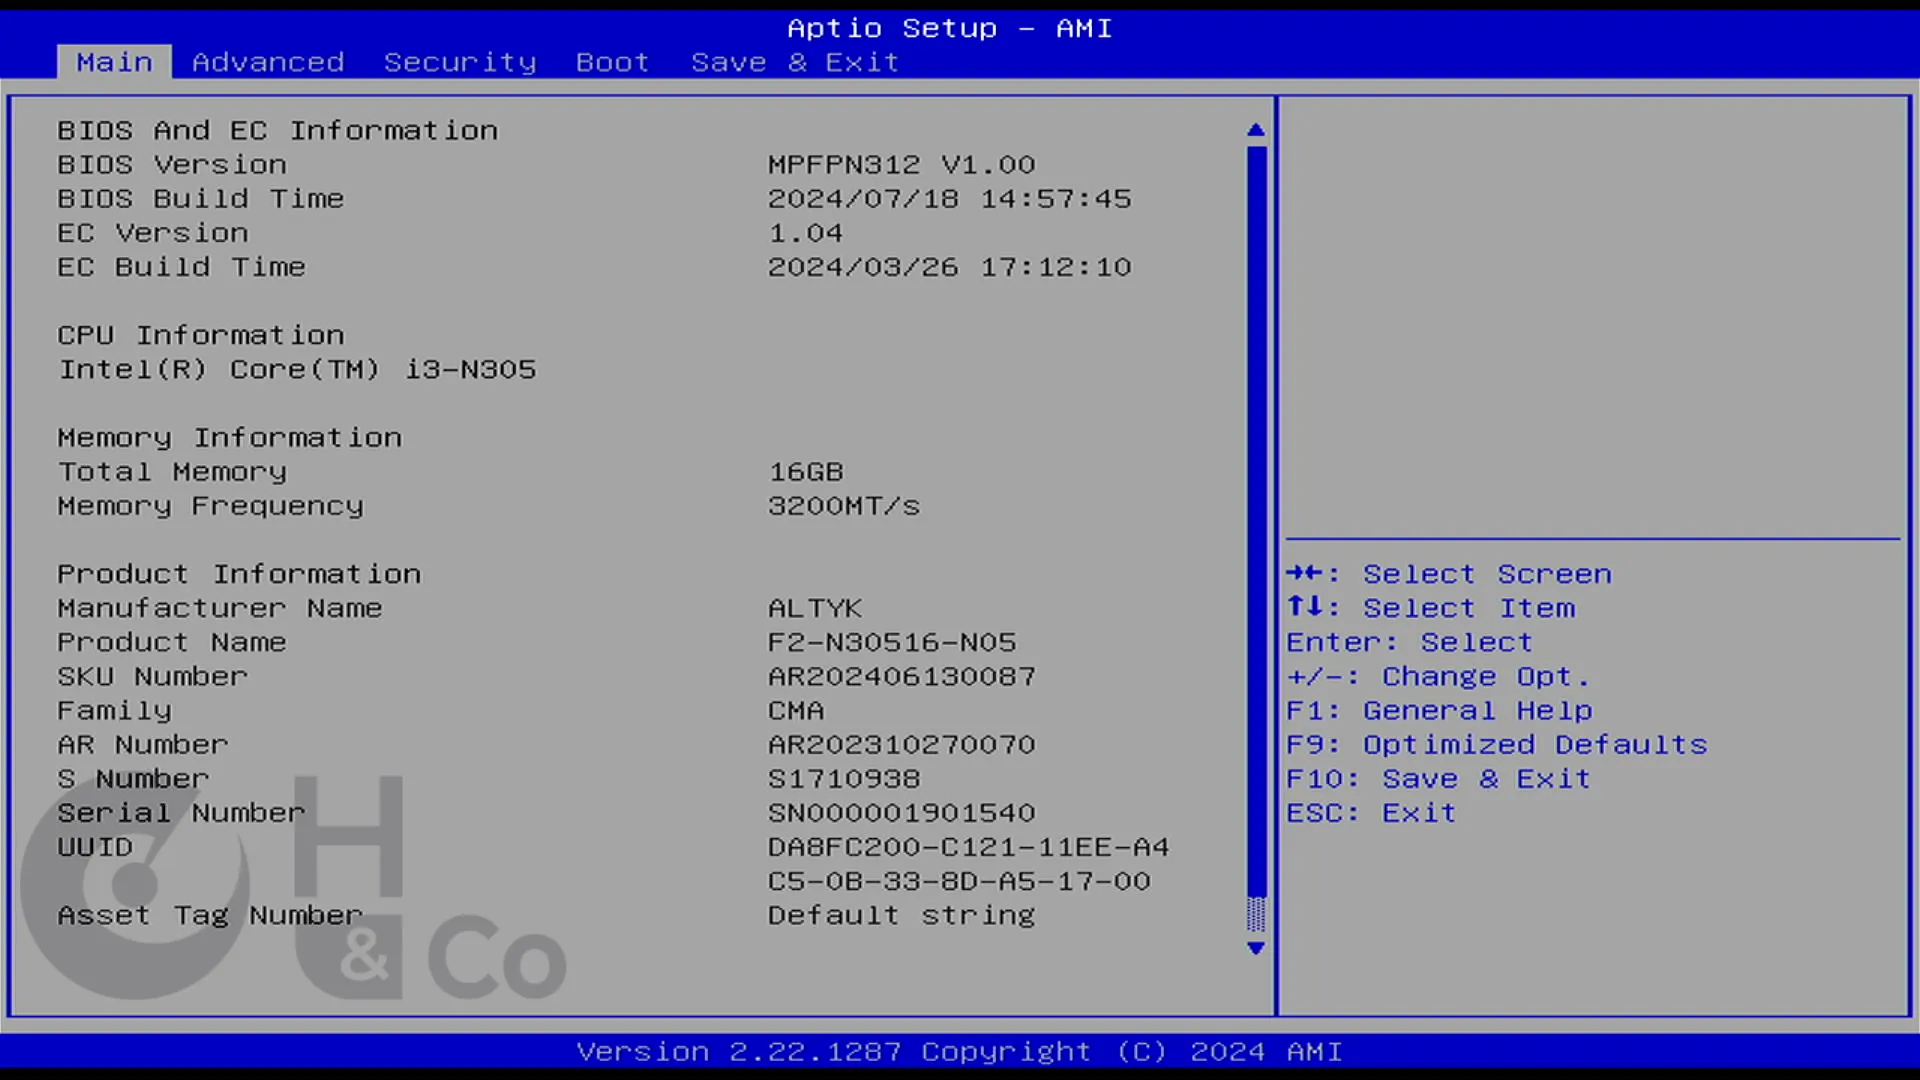Open the Save & Exit tab
The width and height of the screenshot is (1920, 1080).
click(795, 62)
